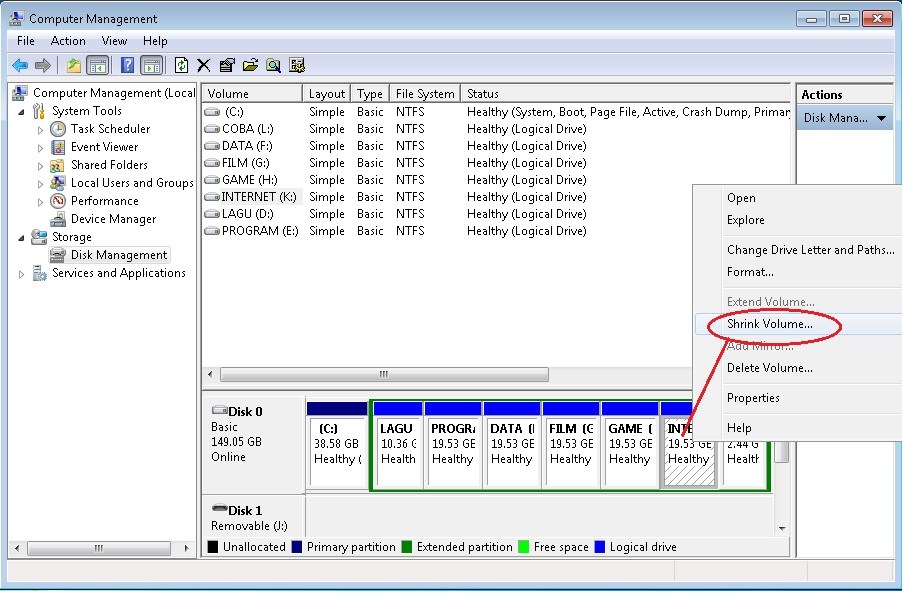Choose Format from context menu
This screenshot has height=594, width=904.
click(798, 272)
